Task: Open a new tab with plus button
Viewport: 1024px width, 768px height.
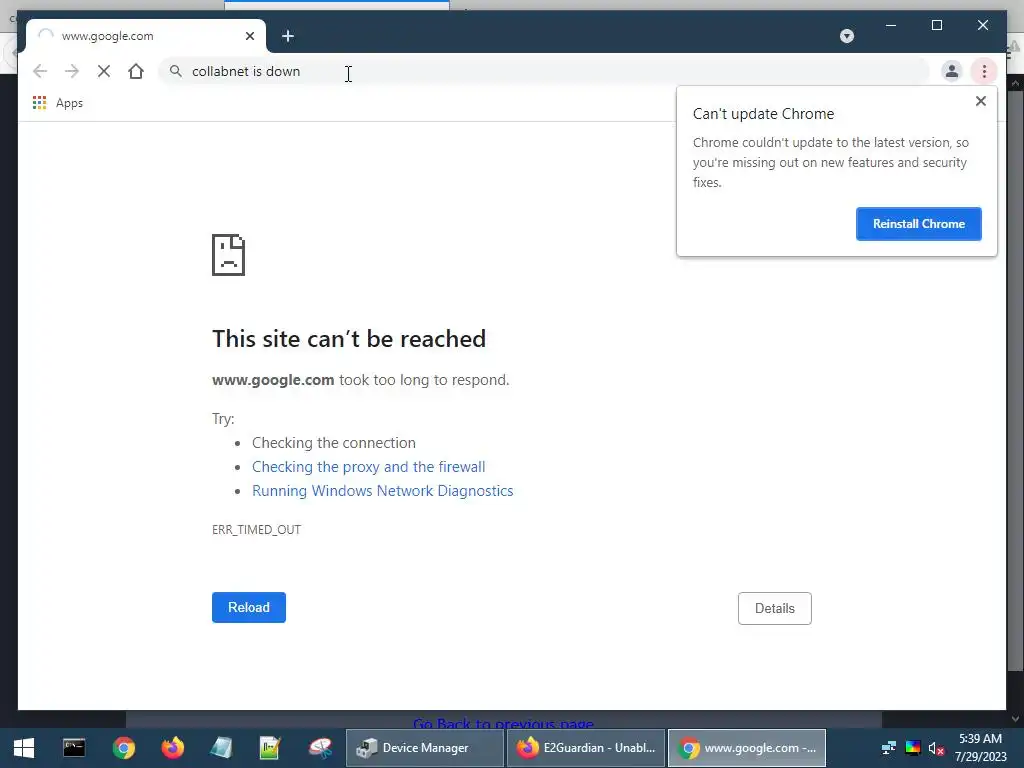Action: 288,36
